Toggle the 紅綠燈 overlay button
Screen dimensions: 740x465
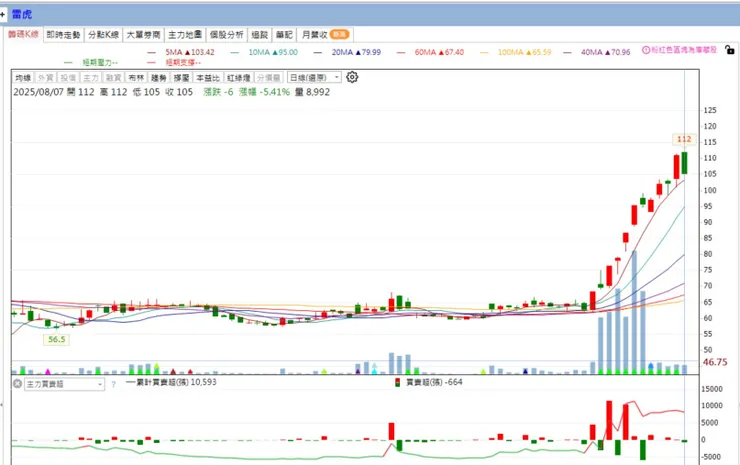pyautogui.click(x=238, y=77)
